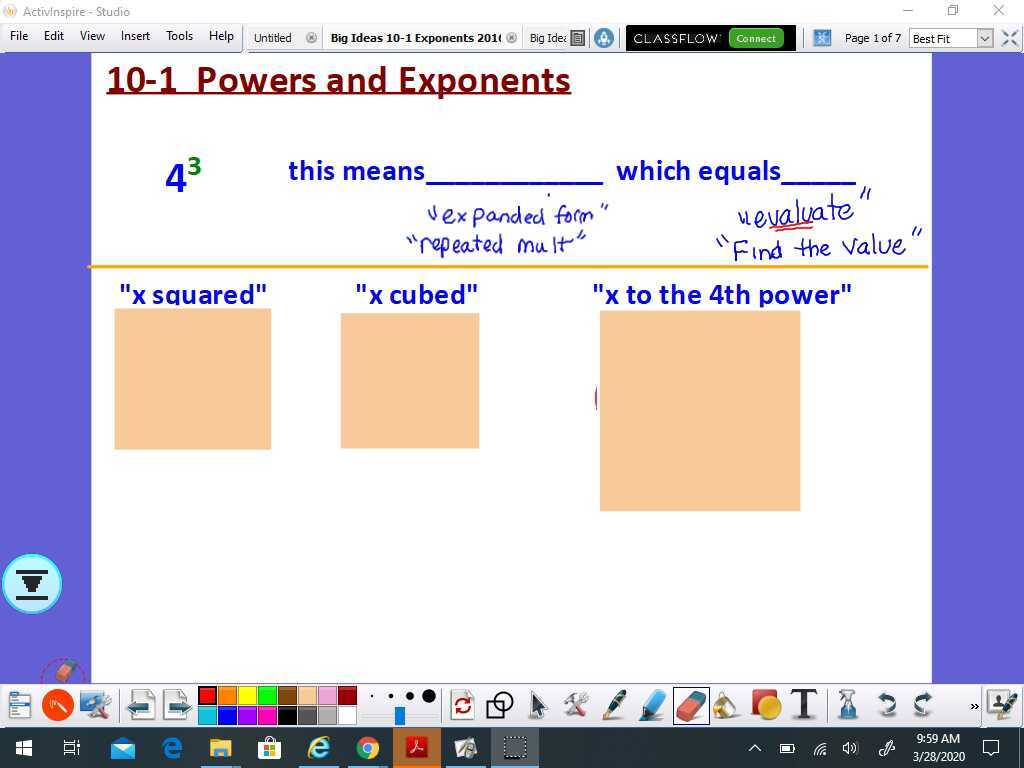Clear the page with the Clear tool
The image size is (1024, 768).
(x=845, y=706)
